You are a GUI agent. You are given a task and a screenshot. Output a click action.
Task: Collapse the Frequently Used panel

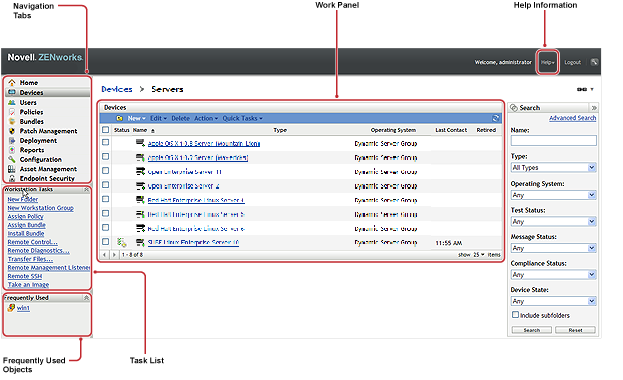(86, 298)
